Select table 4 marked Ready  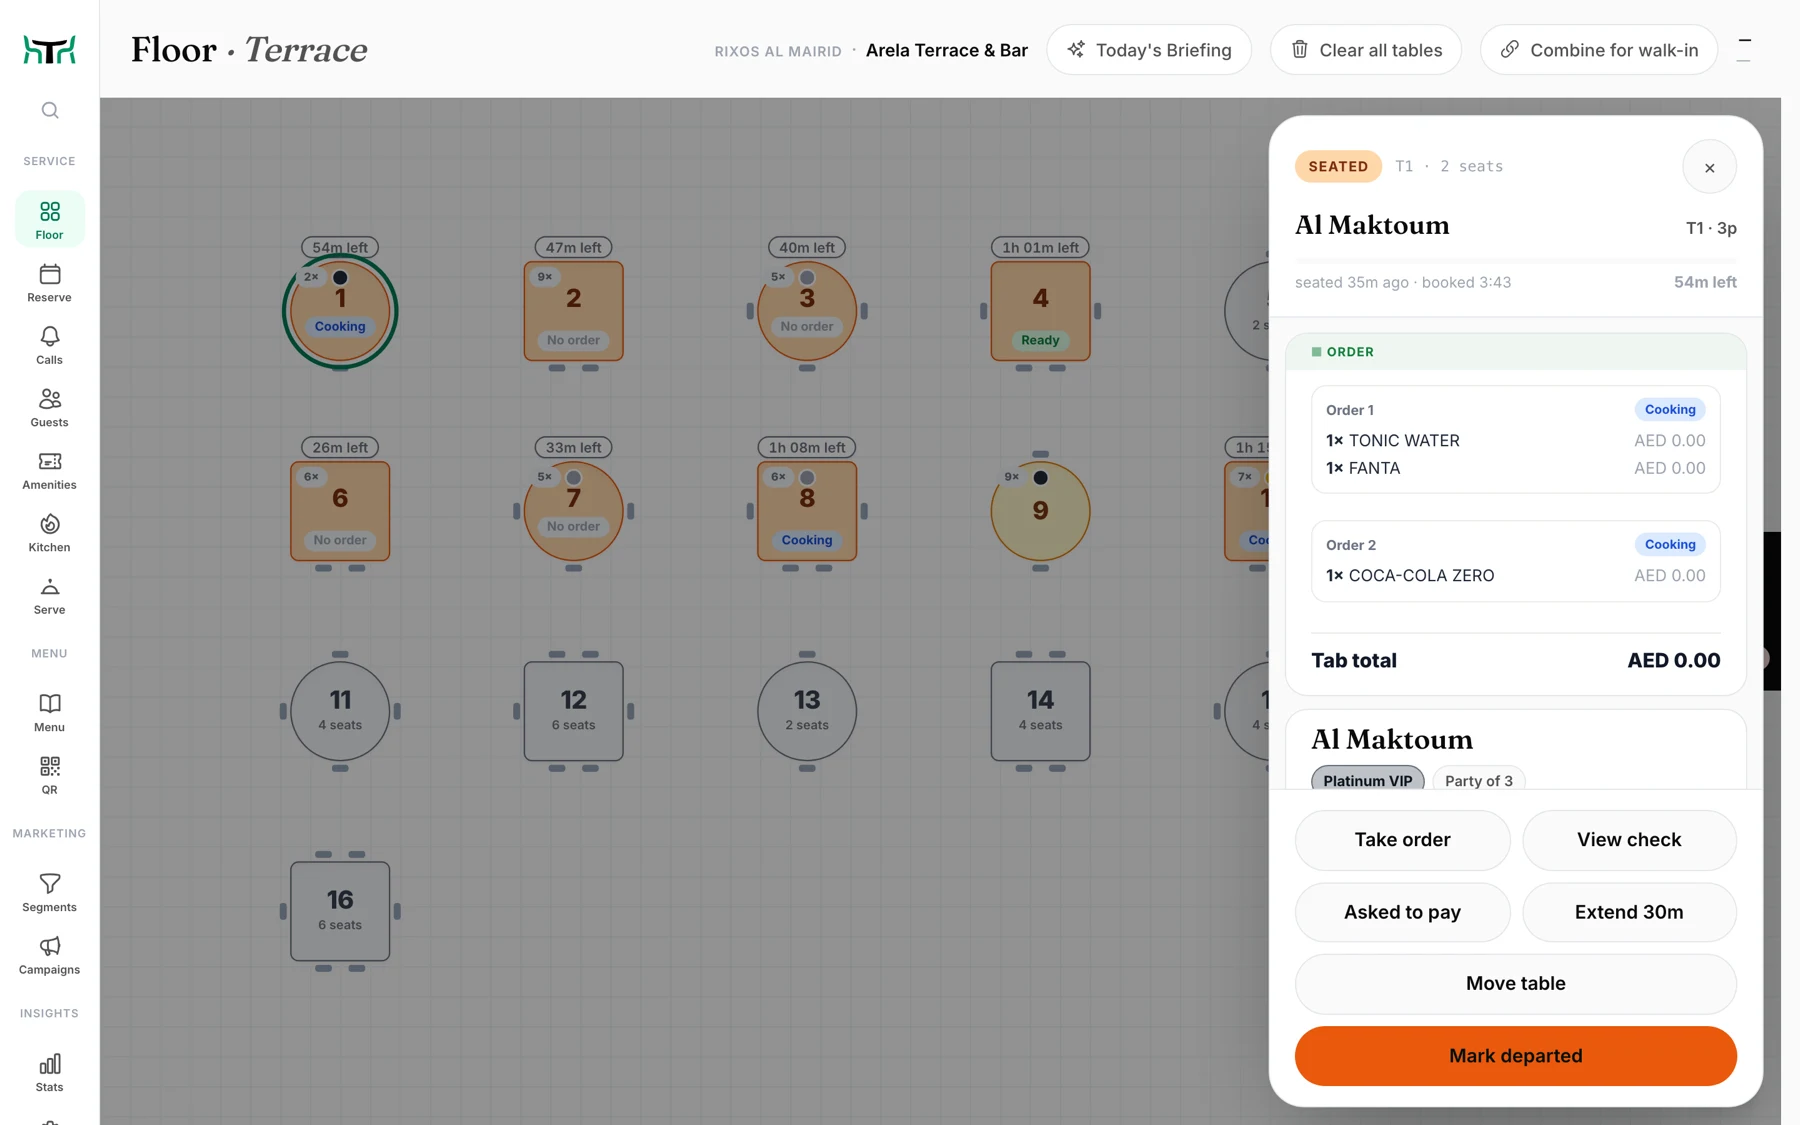[x=1040, y=311]
